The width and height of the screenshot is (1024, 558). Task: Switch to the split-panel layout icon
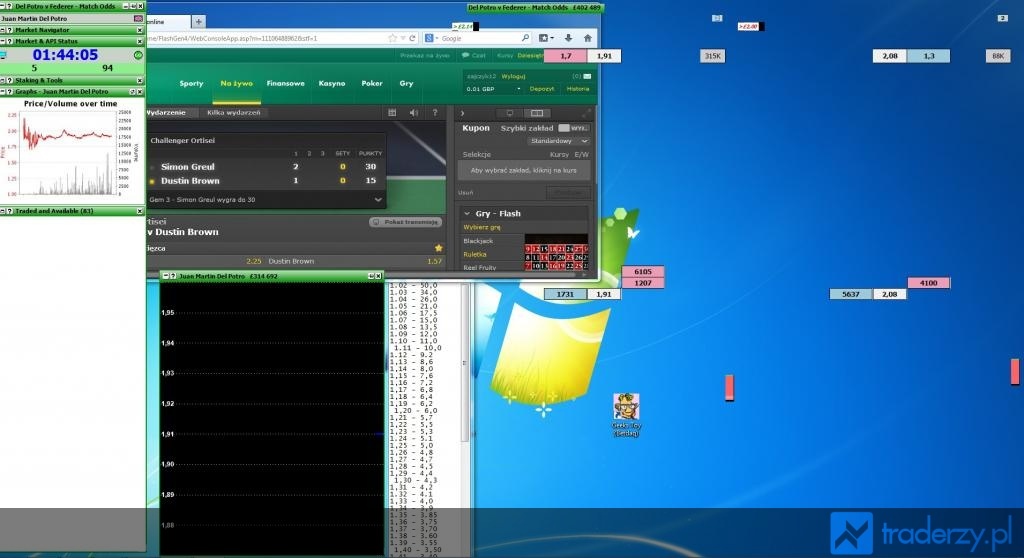coord(537,113)
